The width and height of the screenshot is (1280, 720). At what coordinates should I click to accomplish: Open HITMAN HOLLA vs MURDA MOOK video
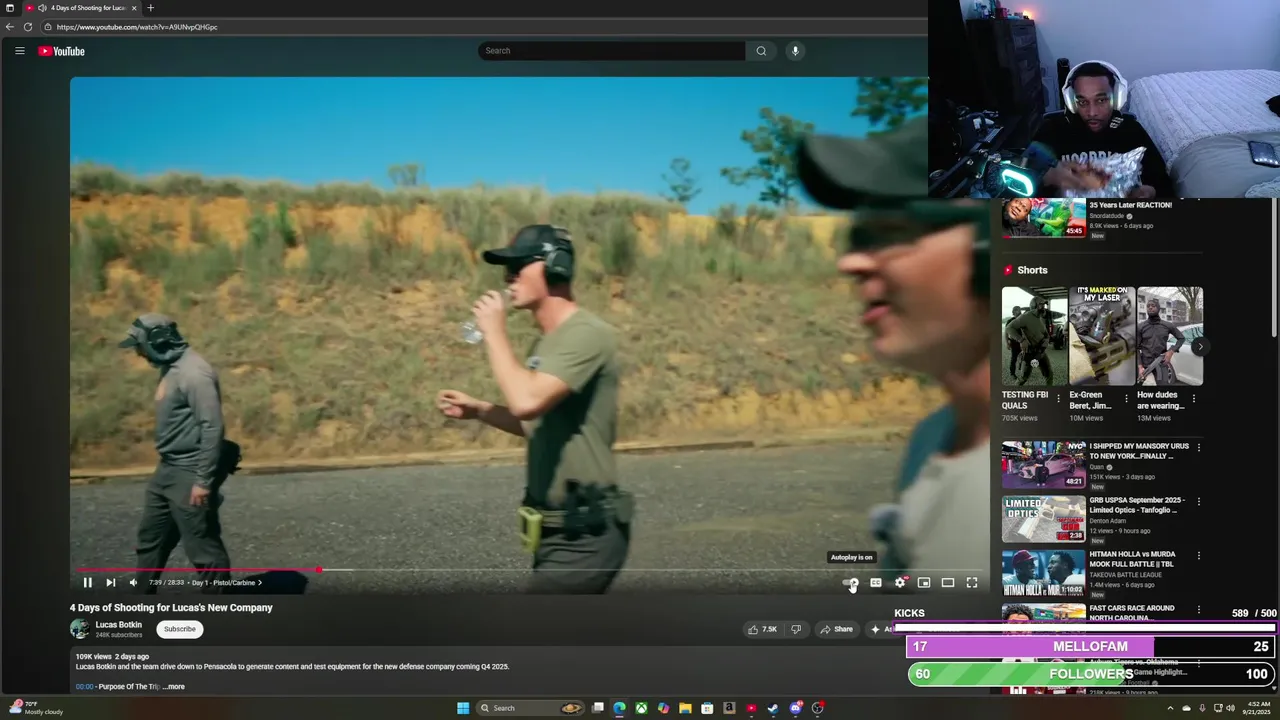(x=1043, y=572)
